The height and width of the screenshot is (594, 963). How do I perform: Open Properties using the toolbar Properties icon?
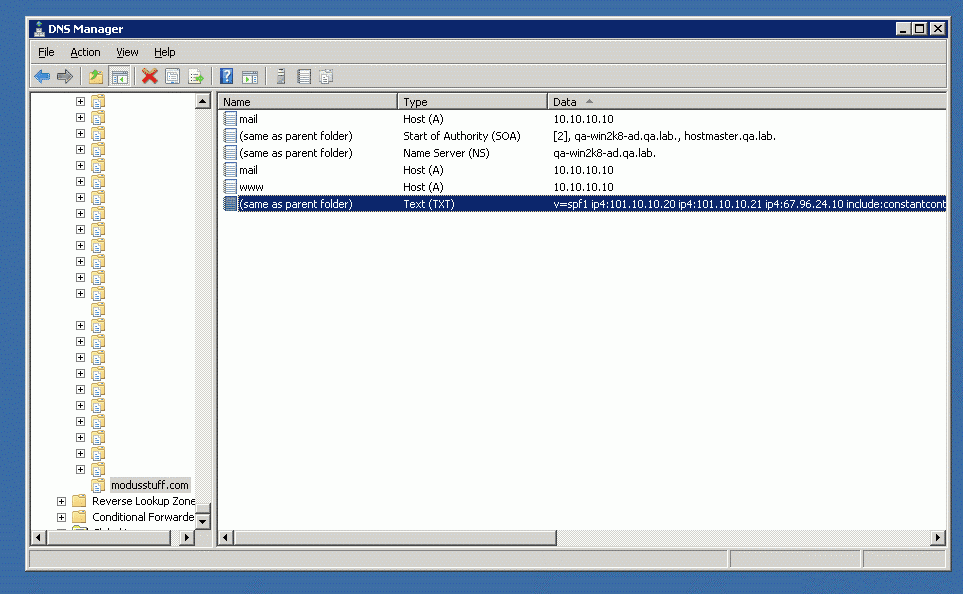tap(172, 76)
